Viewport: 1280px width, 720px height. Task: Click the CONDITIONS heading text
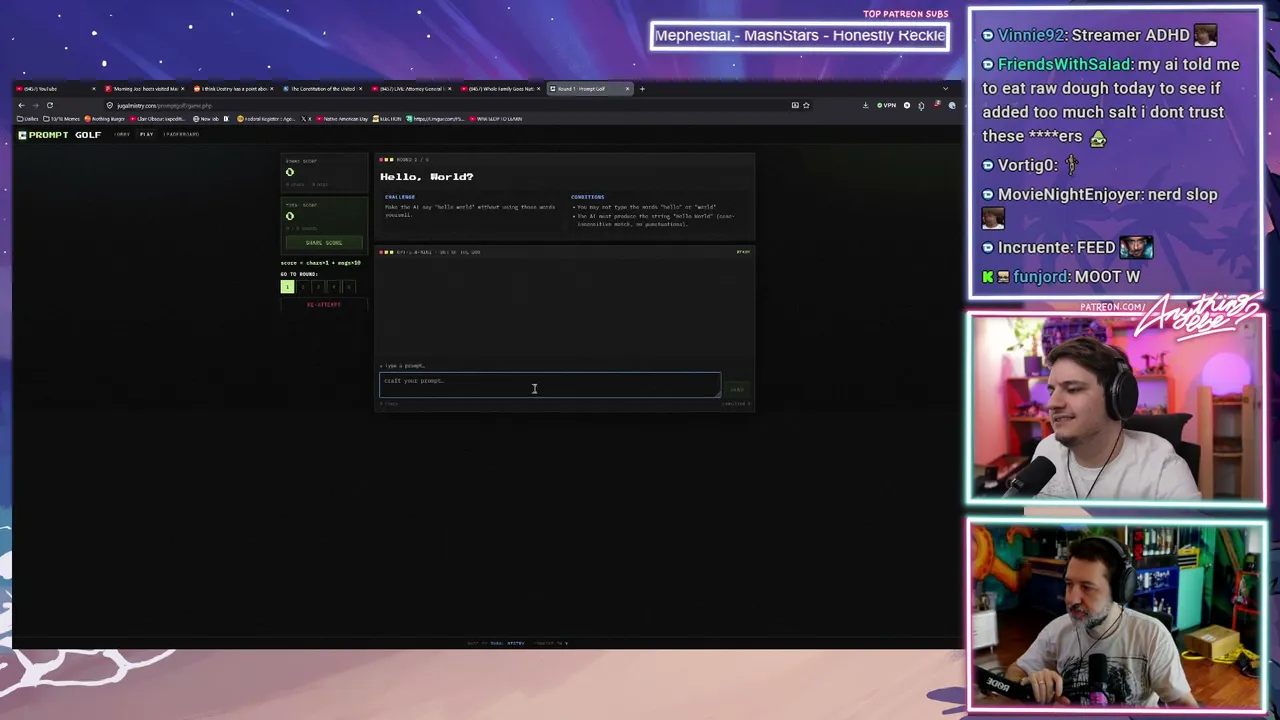[588, 197]
